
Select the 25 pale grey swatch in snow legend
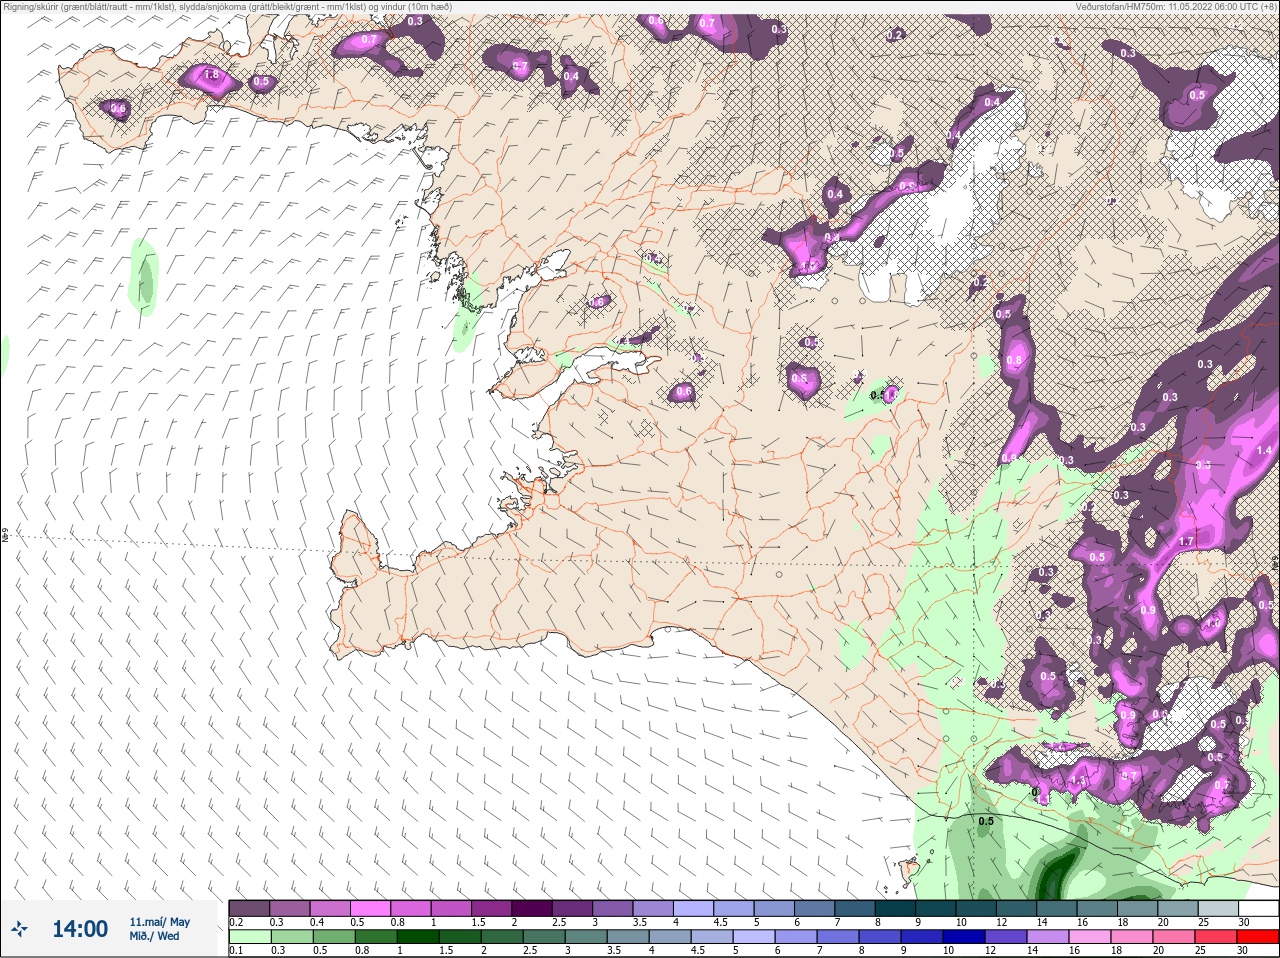[x=1218, y=908]
